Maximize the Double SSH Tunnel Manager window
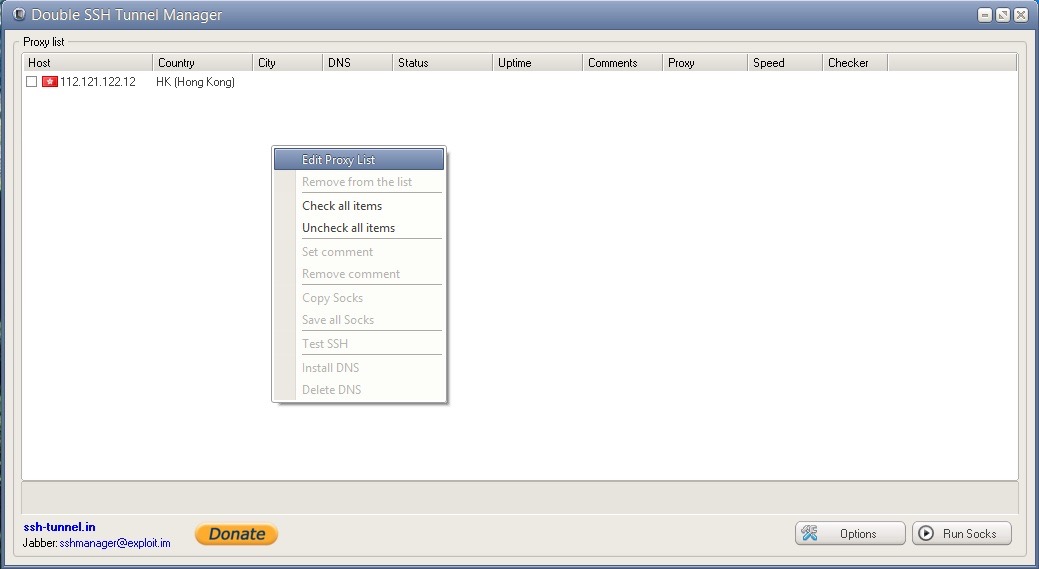The image size is (1039, 569). click(x=1003, y=15)
